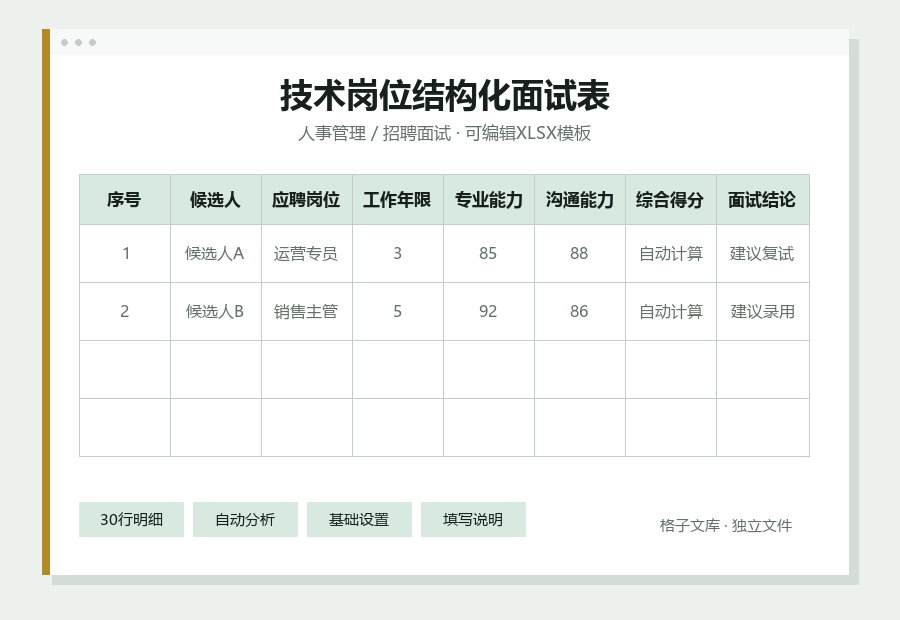
Task: Select the 序号 column header
Action: [125, 199]
